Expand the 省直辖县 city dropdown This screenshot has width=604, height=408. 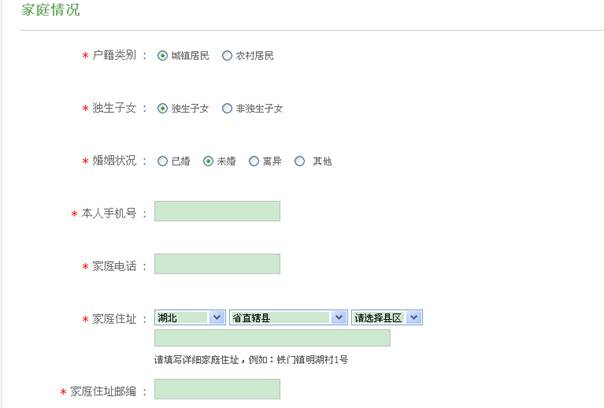pos(287,318)
